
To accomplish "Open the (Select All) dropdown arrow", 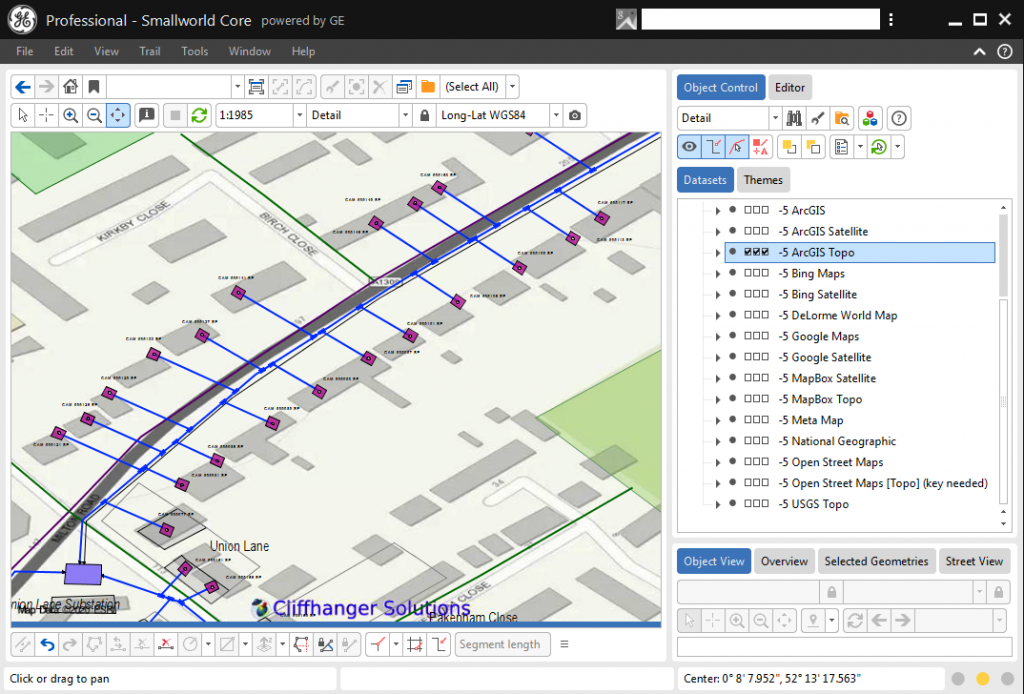I will coord(513,87).
